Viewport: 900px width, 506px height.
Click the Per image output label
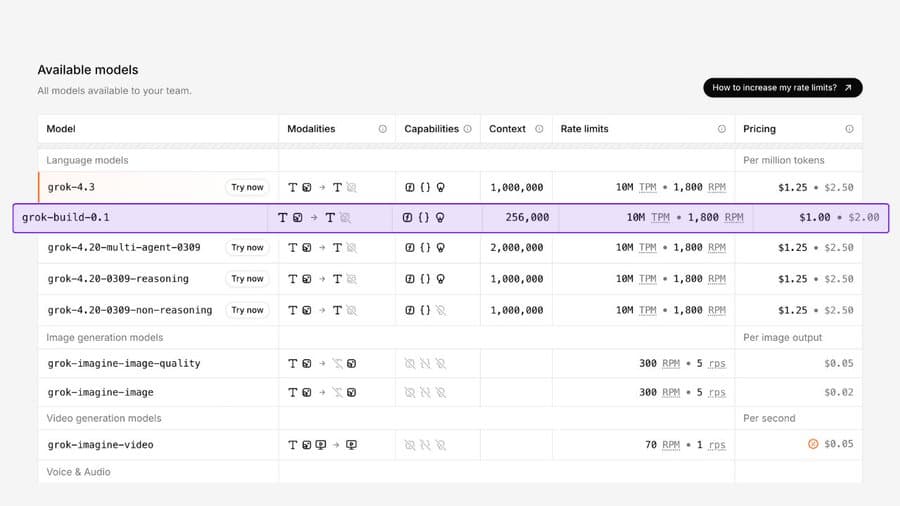click(782, 338)
